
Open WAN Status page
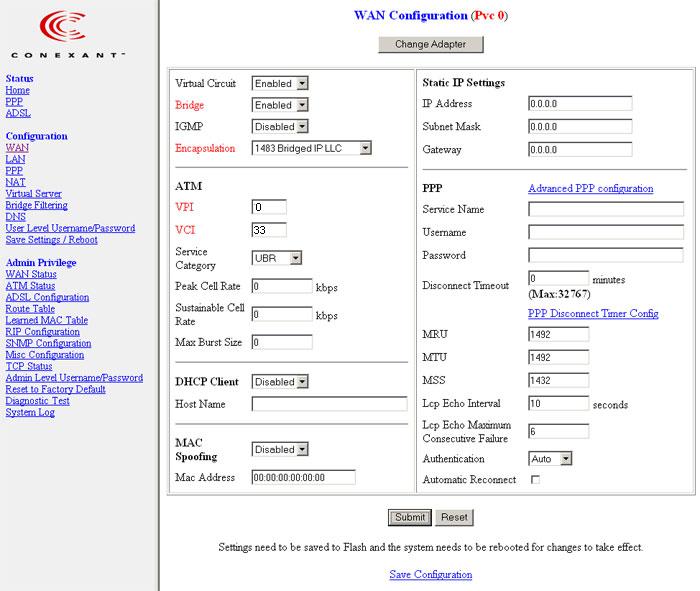point(31,274)
